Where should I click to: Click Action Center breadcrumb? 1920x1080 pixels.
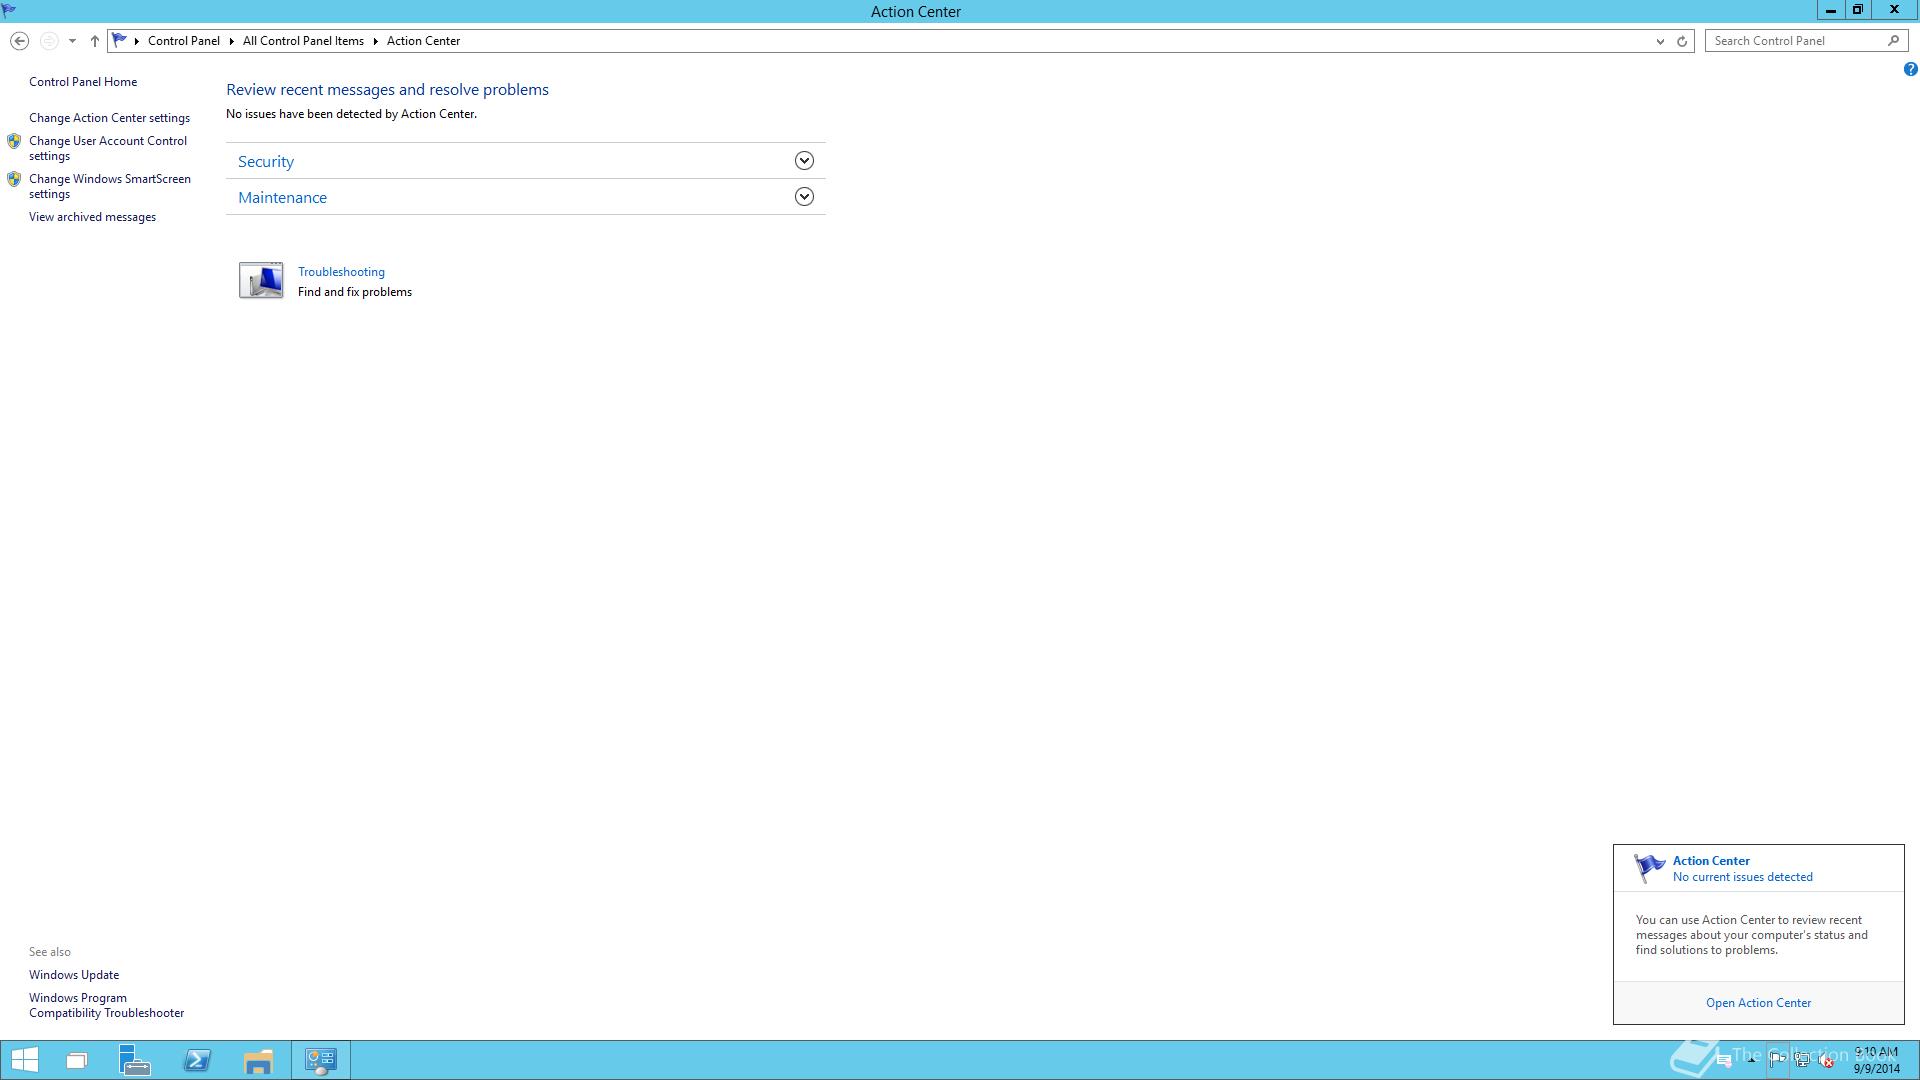423,41
